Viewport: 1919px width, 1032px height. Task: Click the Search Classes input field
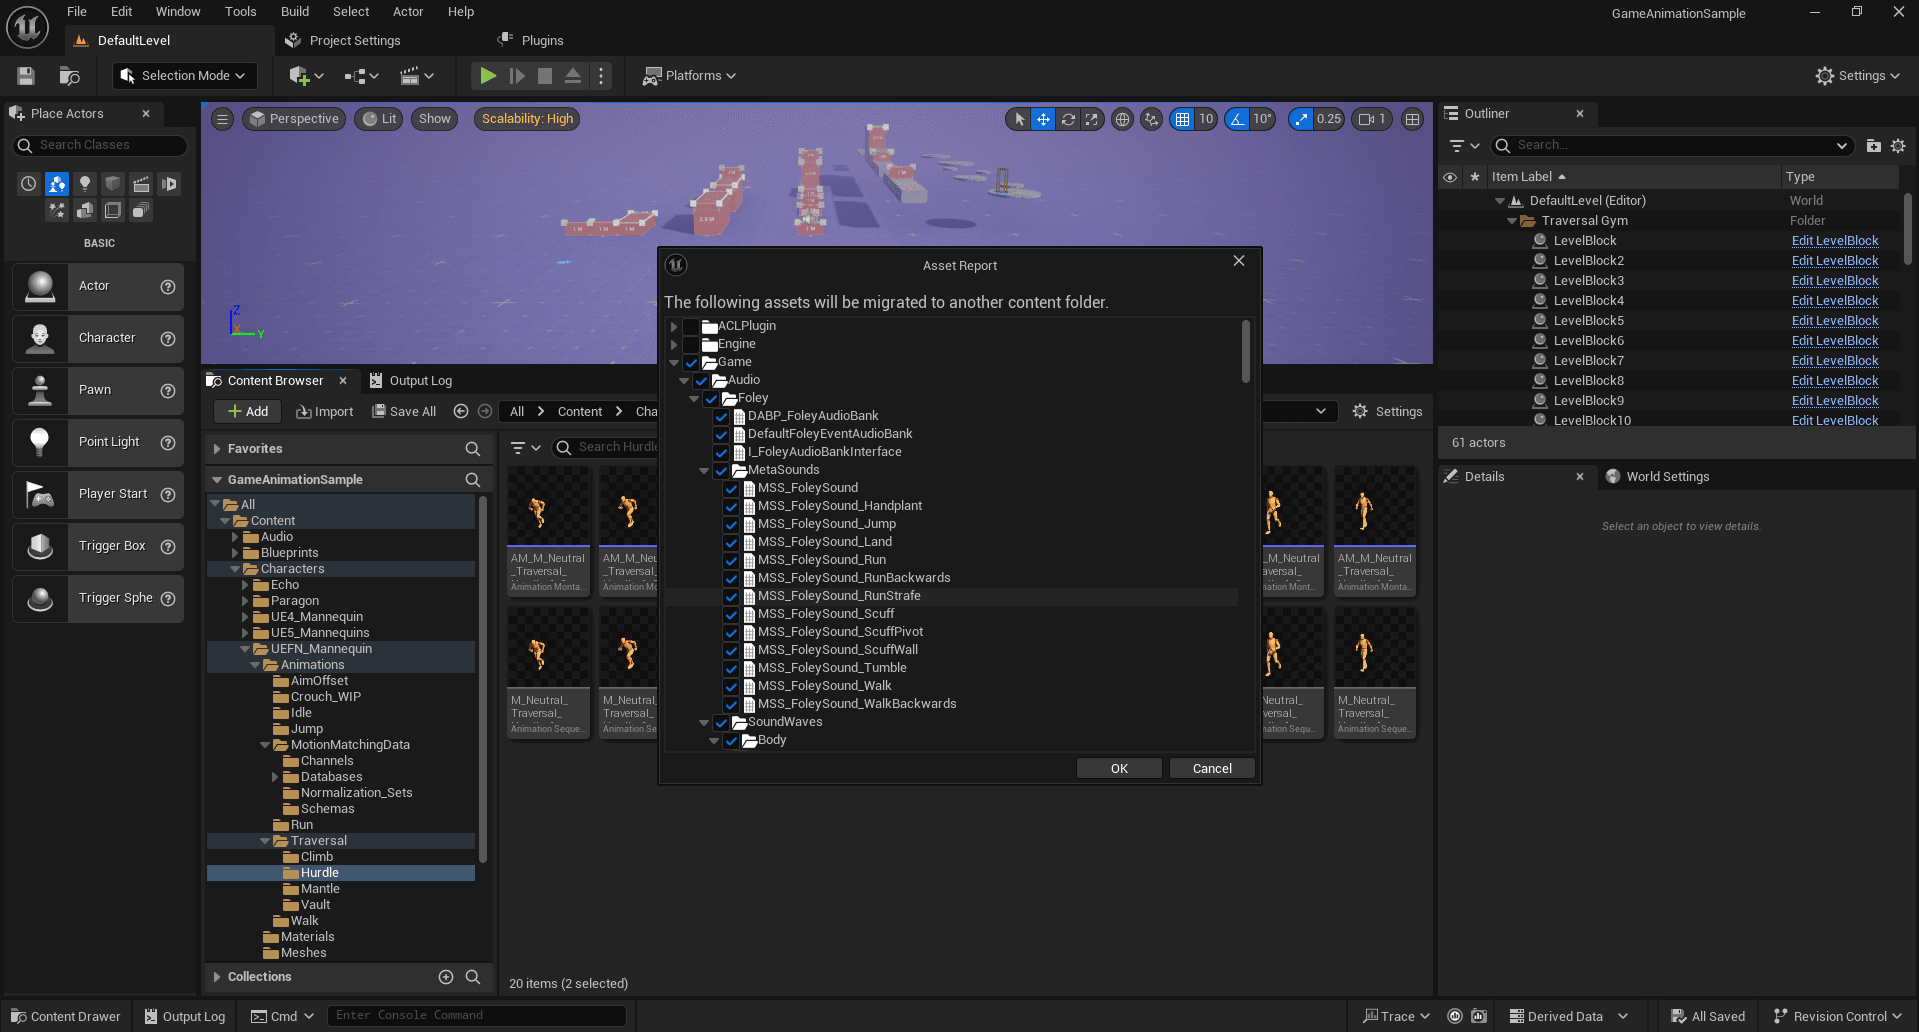point(100,146)
